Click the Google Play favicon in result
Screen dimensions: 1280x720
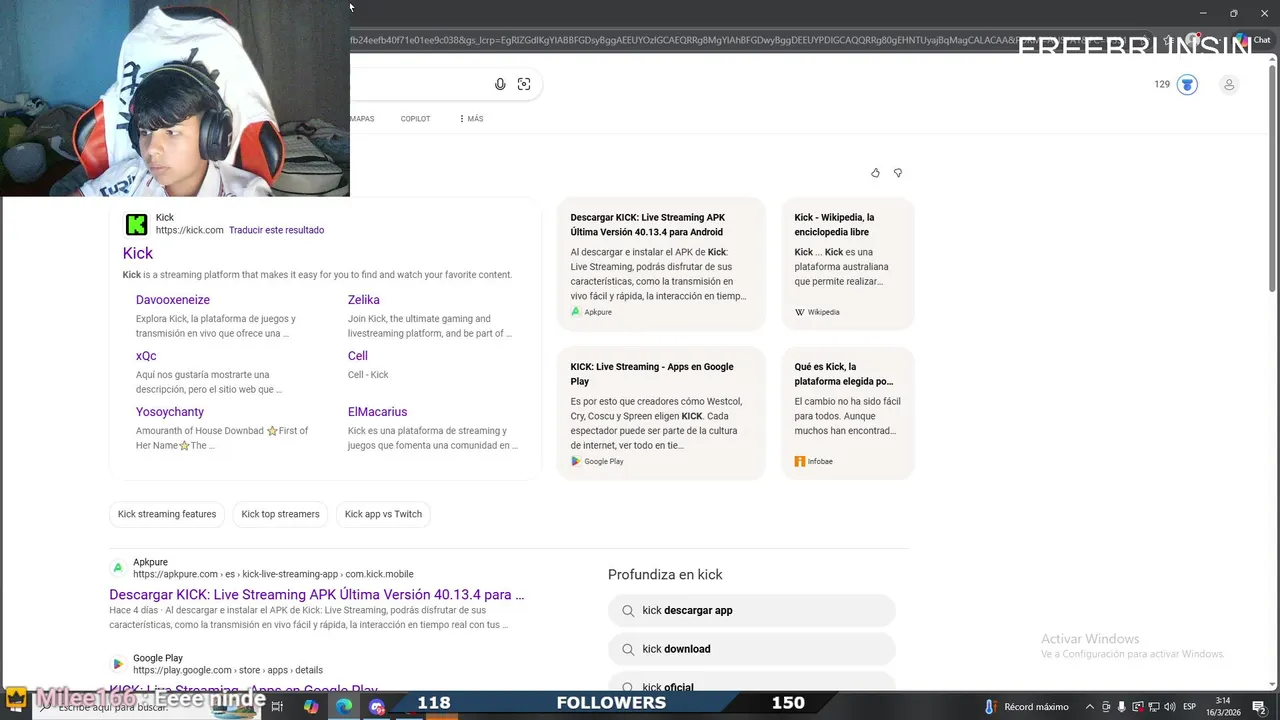point(118,664)
